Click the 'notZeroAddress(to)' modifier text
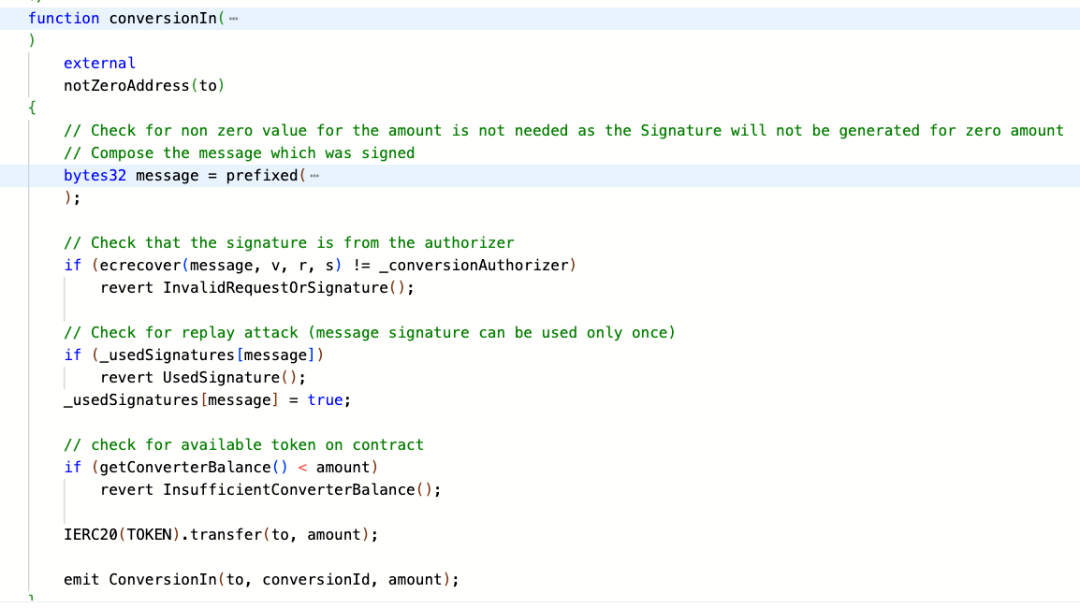Image resolution: width=1080 pixels, height=608 pixels. (x=144, y=86)
